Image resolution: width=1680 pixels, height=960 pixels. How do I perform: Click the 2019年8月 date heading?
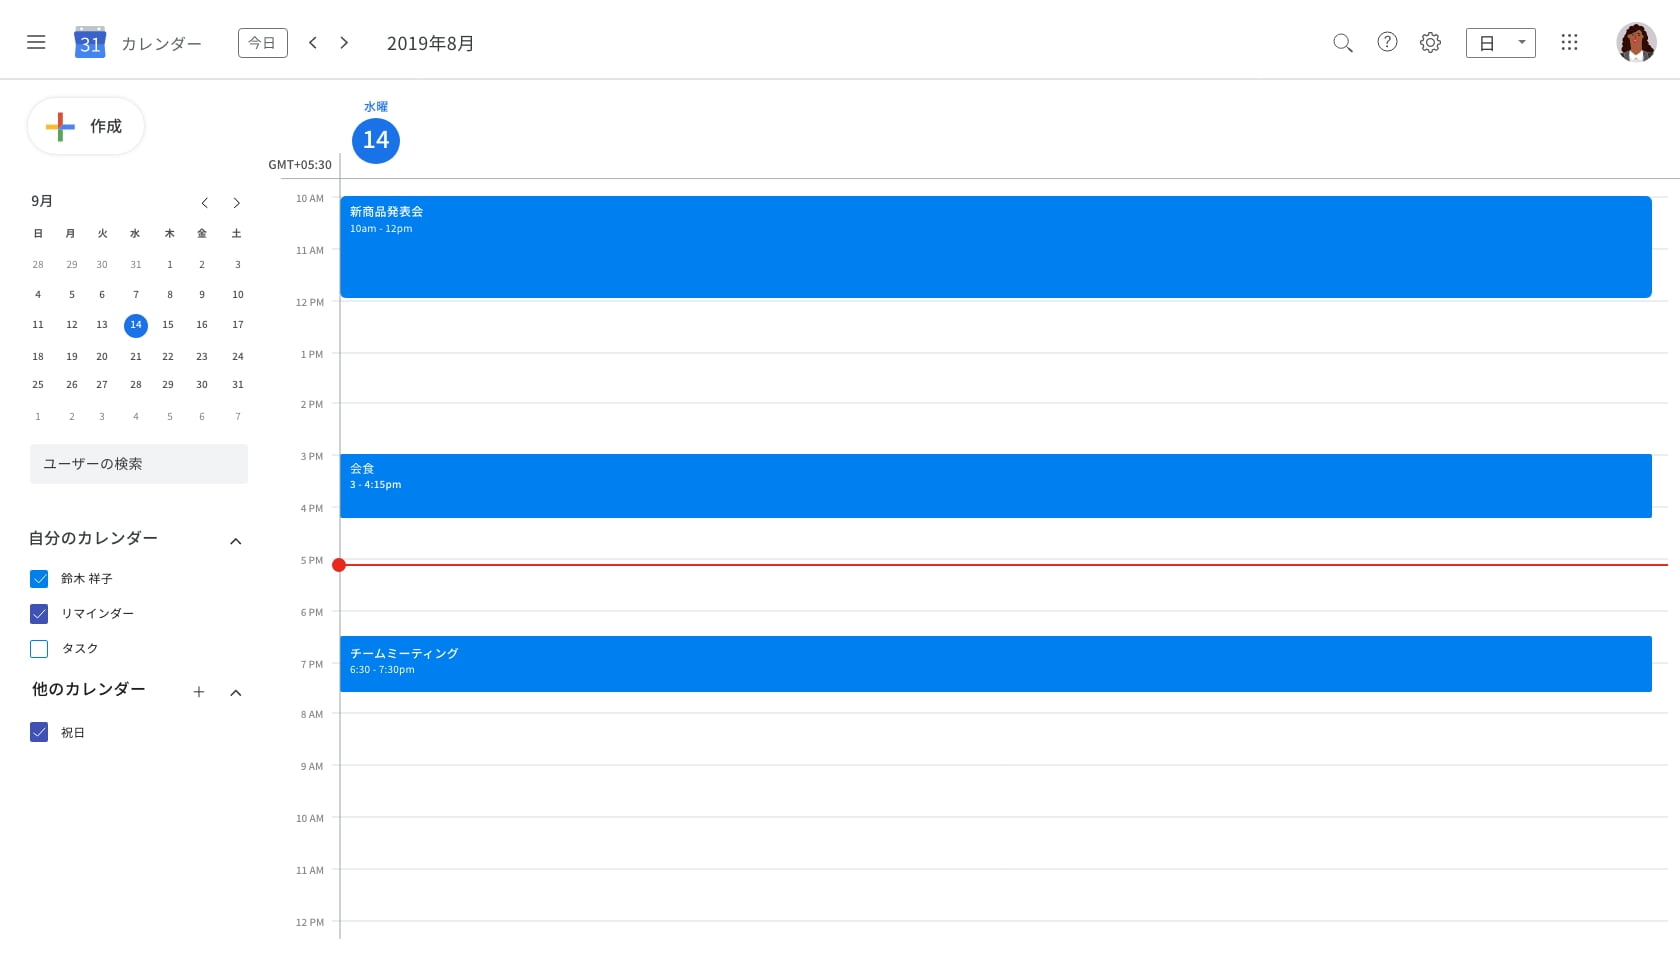[x=430, y=43]
